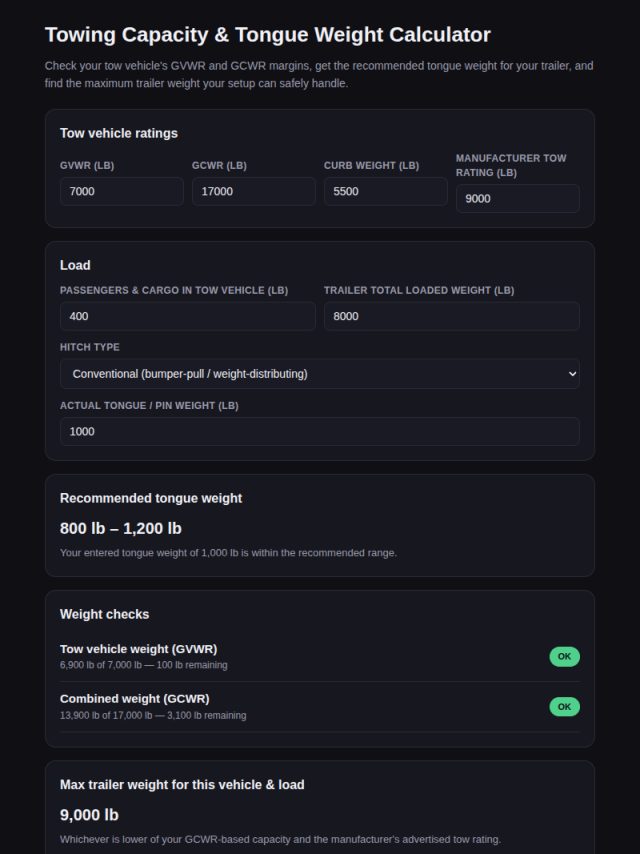The height and width of the screenshot is (854, 640).
Task: Click the Load section heading
Action: point(75,265)
